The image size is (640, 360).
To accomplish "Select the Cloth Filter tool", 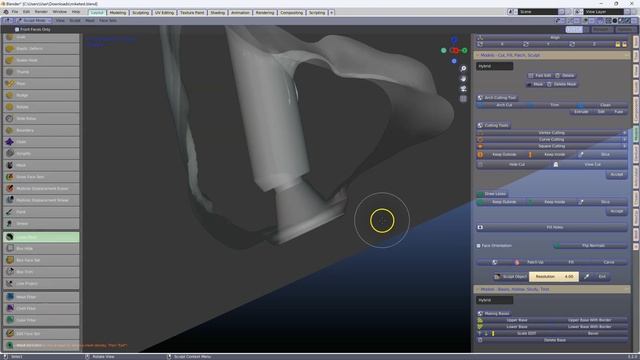I will click(x=41, y=308).
